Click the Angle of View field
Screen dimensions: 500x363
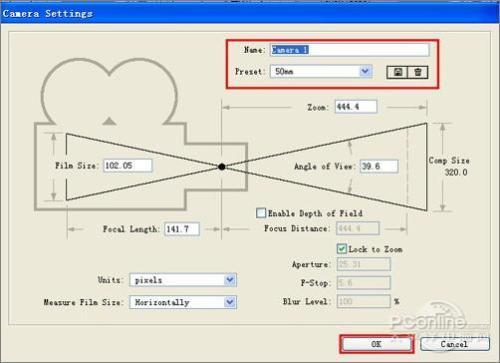pos(379,166)
